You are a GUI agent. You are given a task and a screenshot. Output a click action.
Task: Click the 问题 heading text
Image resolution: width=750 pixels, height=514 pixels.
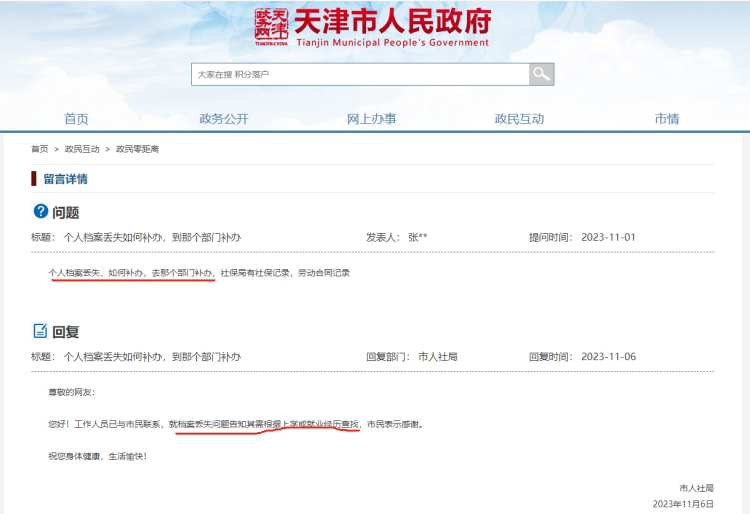(66, 212)
